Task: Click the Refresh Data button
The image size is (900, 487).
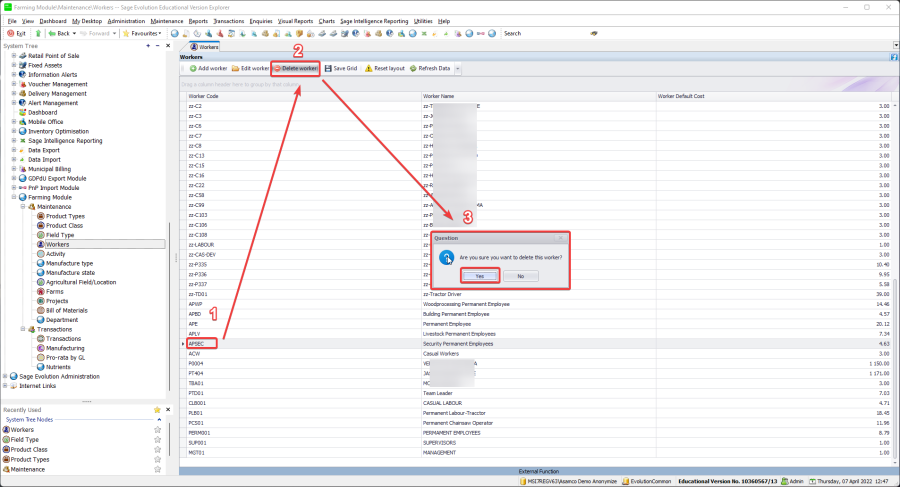Action: pyautogui.click(x=429, y=68)
